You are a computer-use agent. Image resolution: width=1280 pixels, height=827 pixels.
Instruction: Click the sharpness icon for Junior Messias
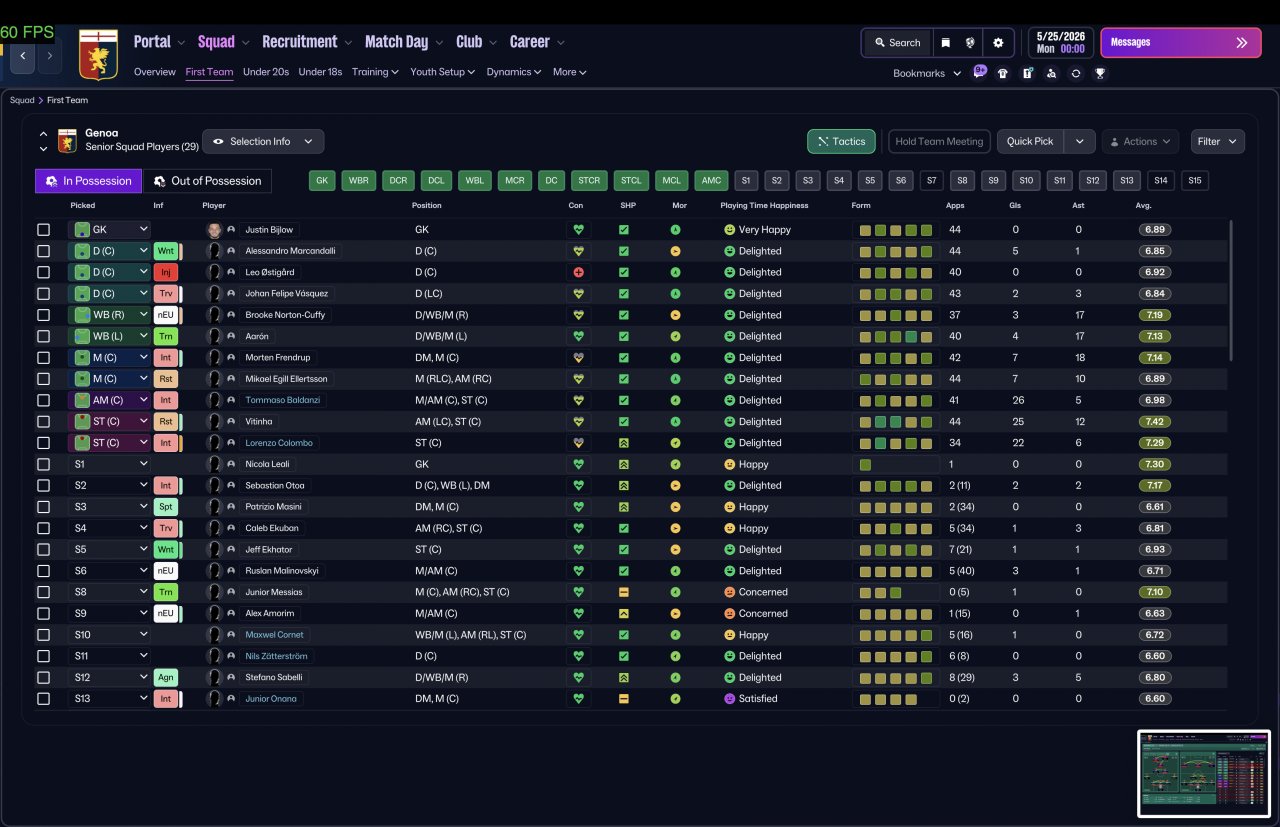point(623,592)
